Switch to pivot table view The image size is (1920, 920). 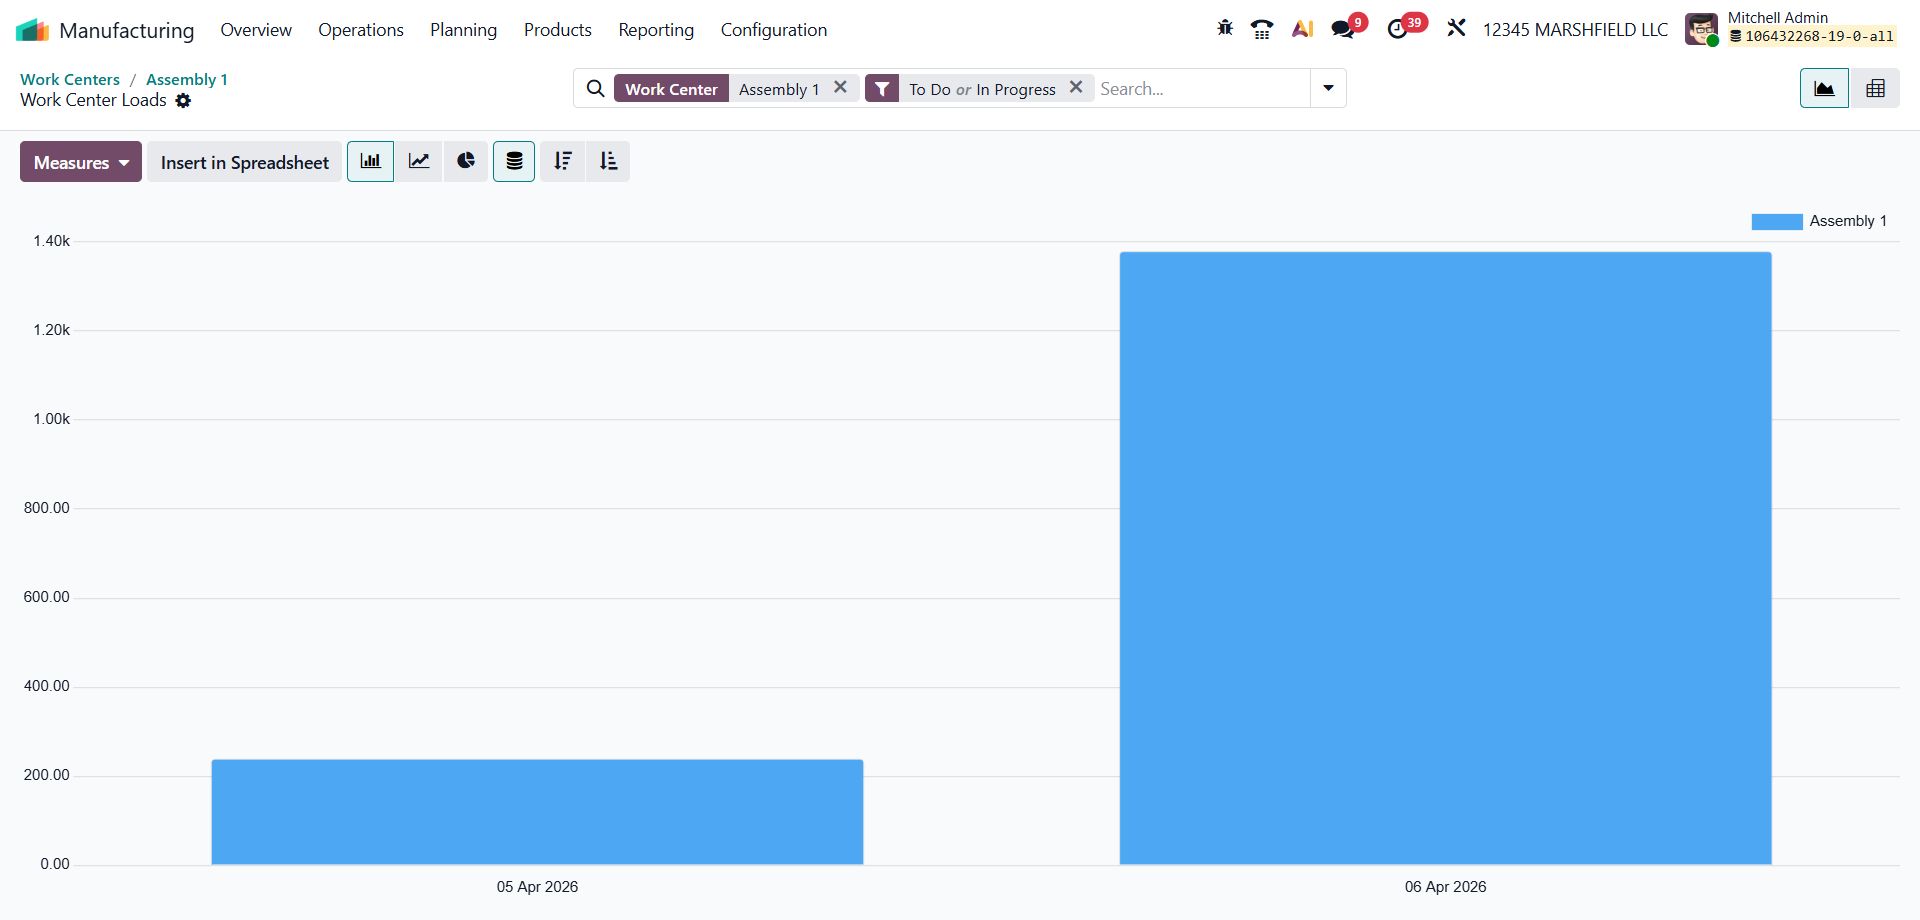click(1875, 89)
